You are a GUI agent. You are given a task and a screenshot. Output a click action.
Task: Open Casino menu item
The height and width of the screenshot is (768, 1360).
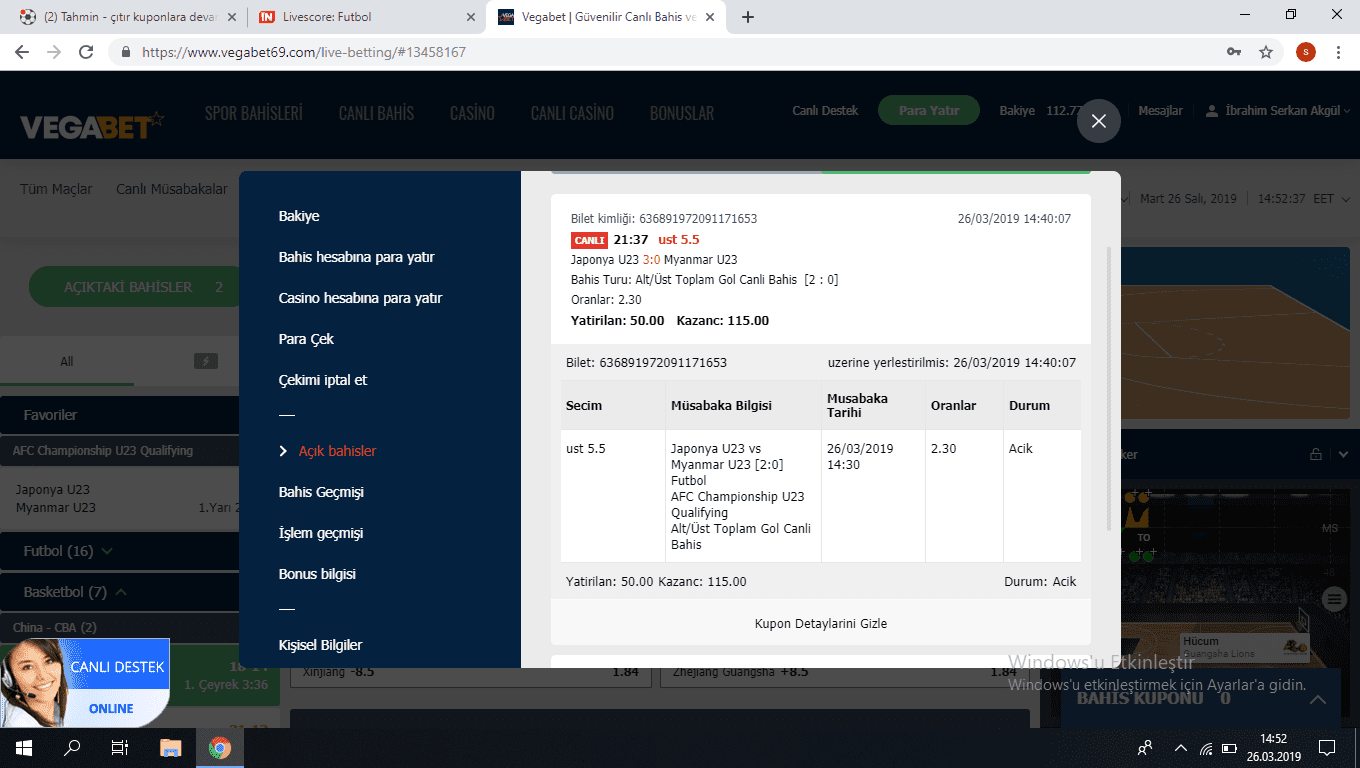472,113
